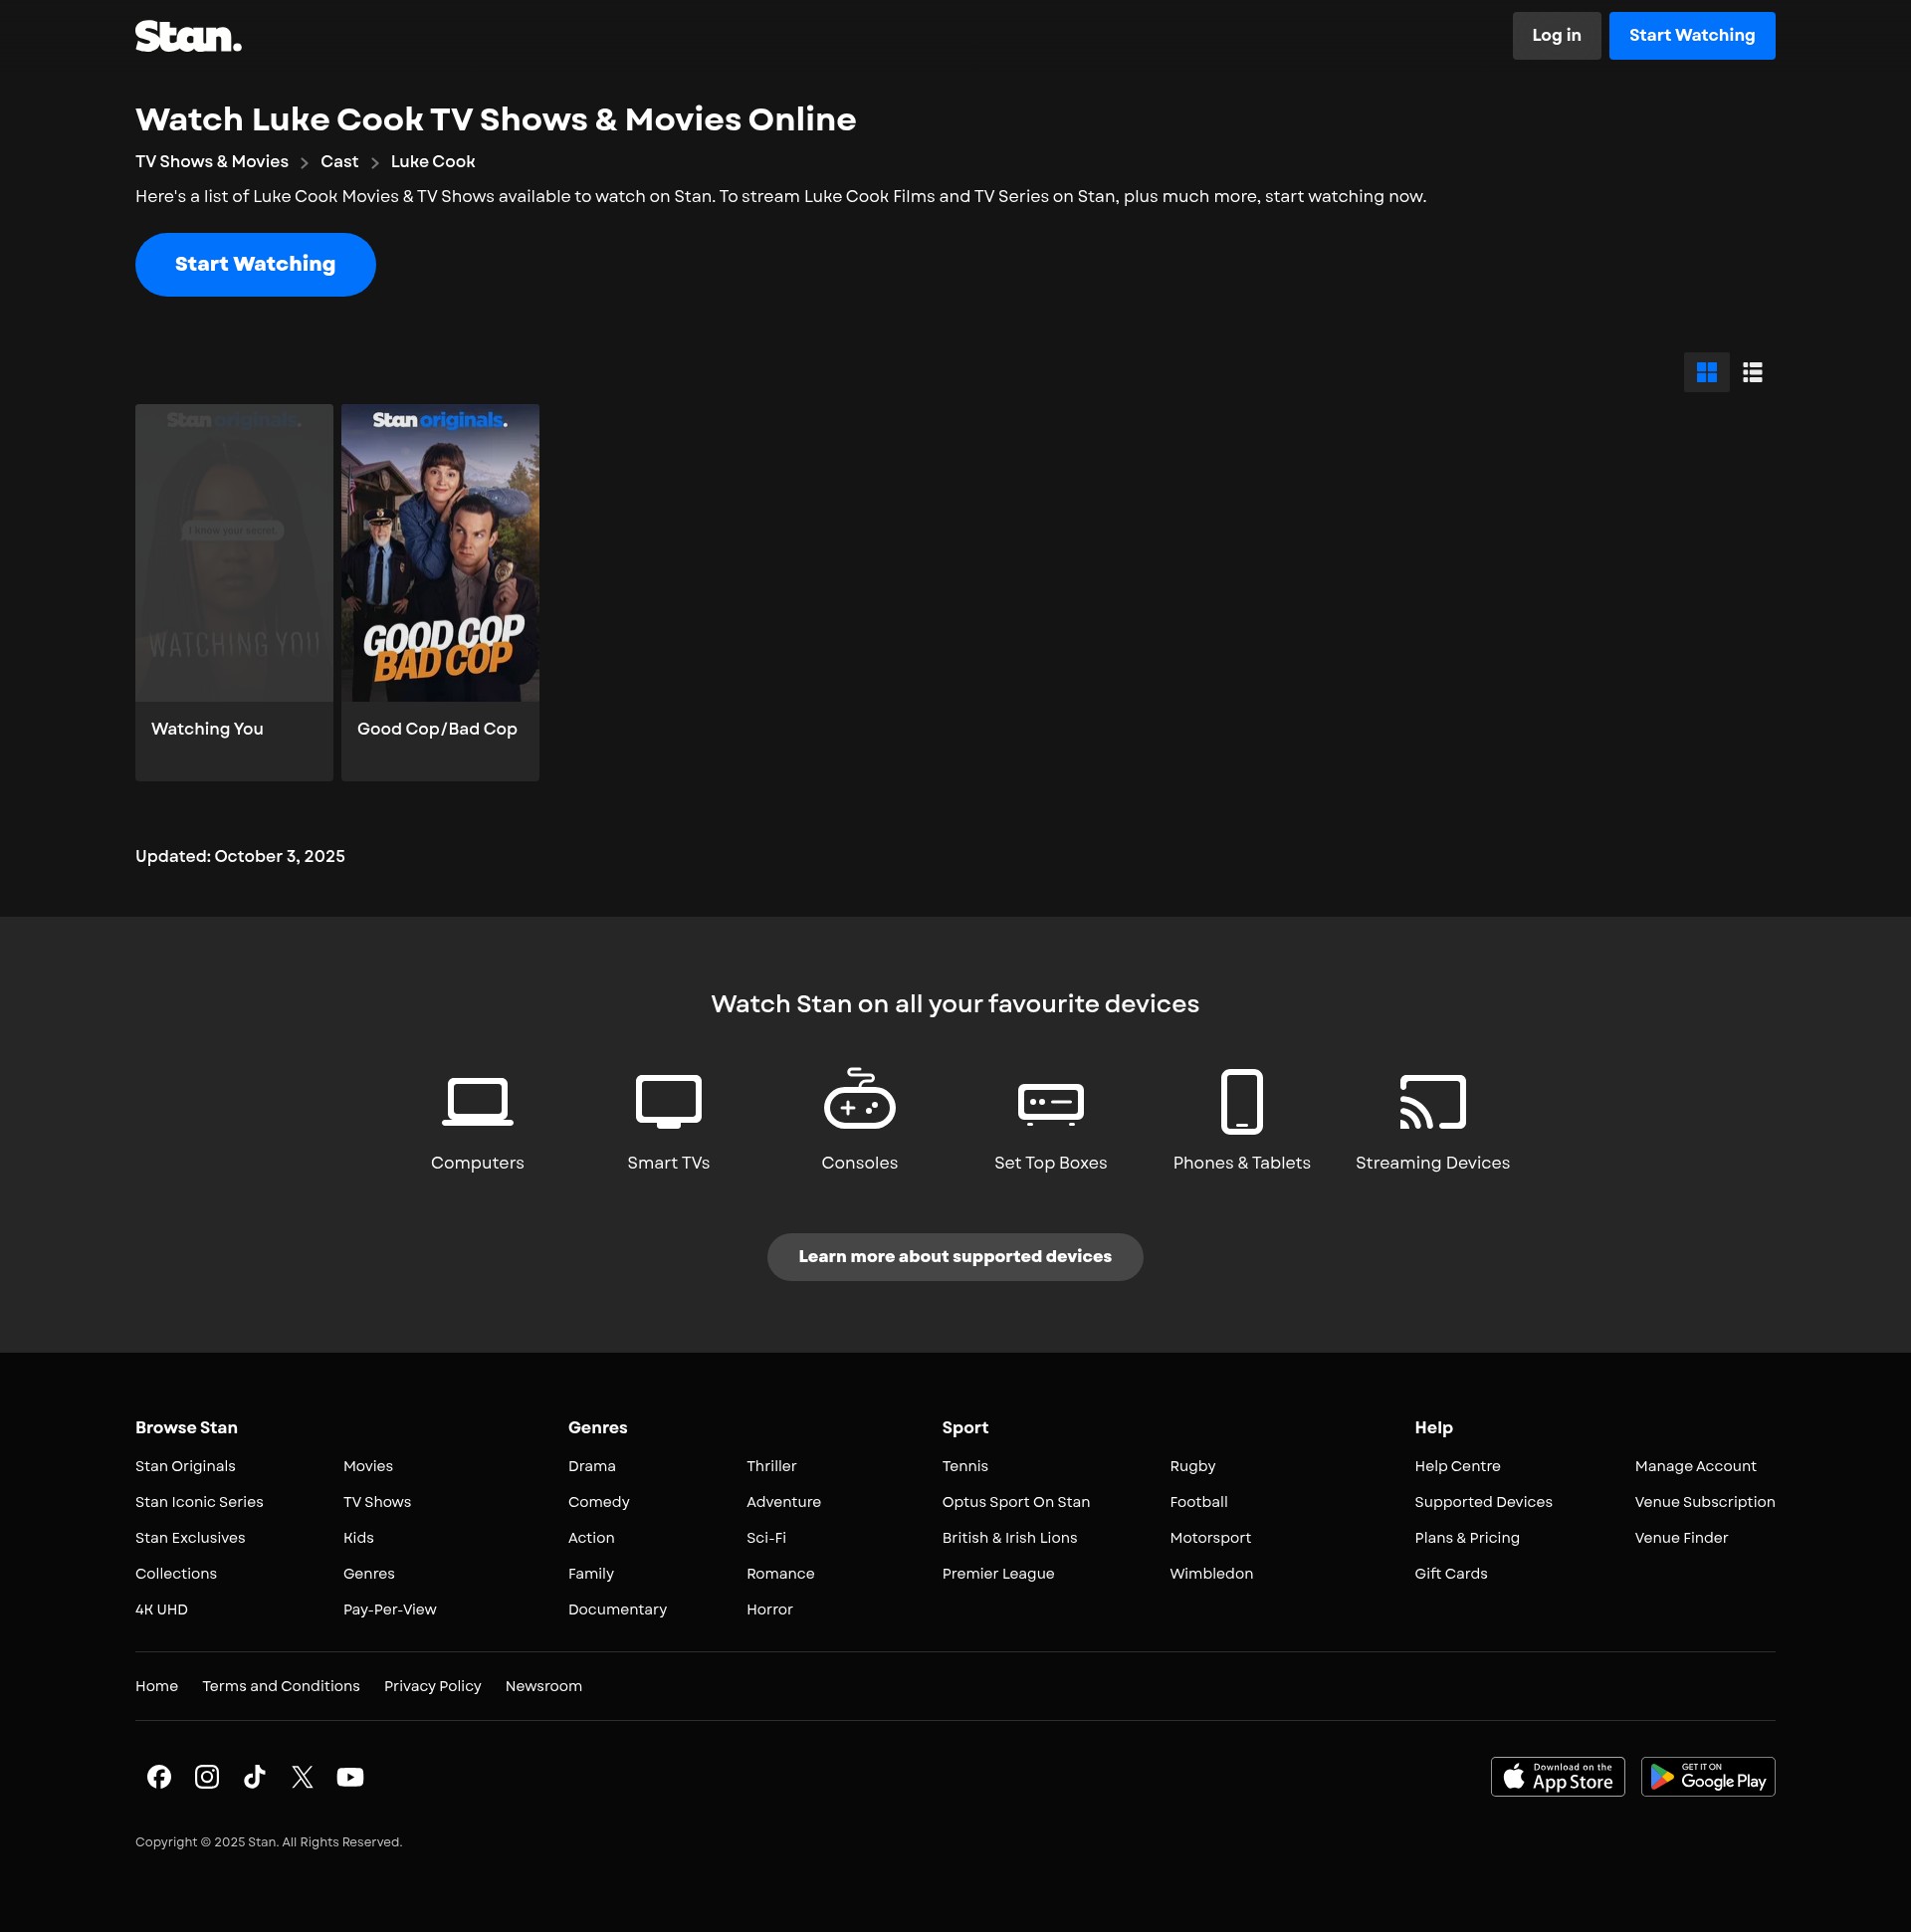
Task: Open Tennis sport link
Action: [x=965, y=1466]
